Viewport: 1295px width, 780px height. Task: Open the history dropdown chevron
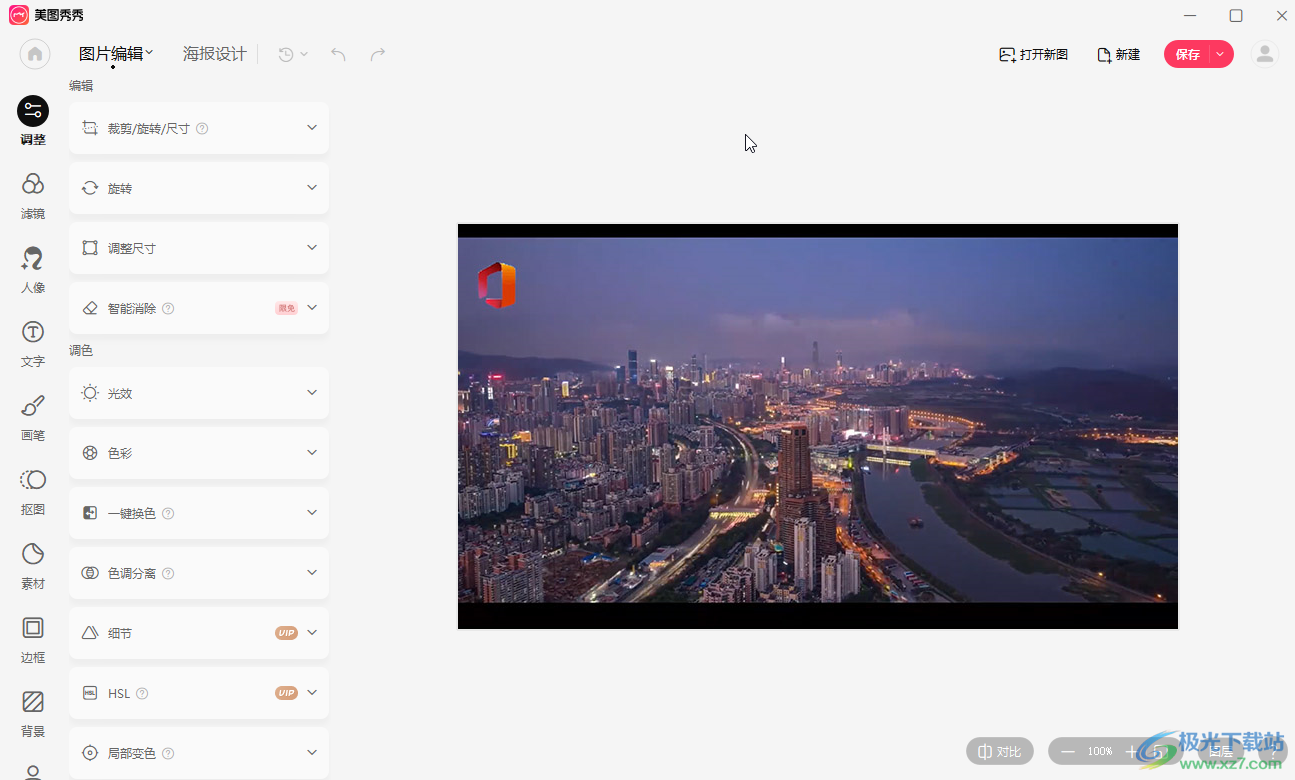point(304,54)
